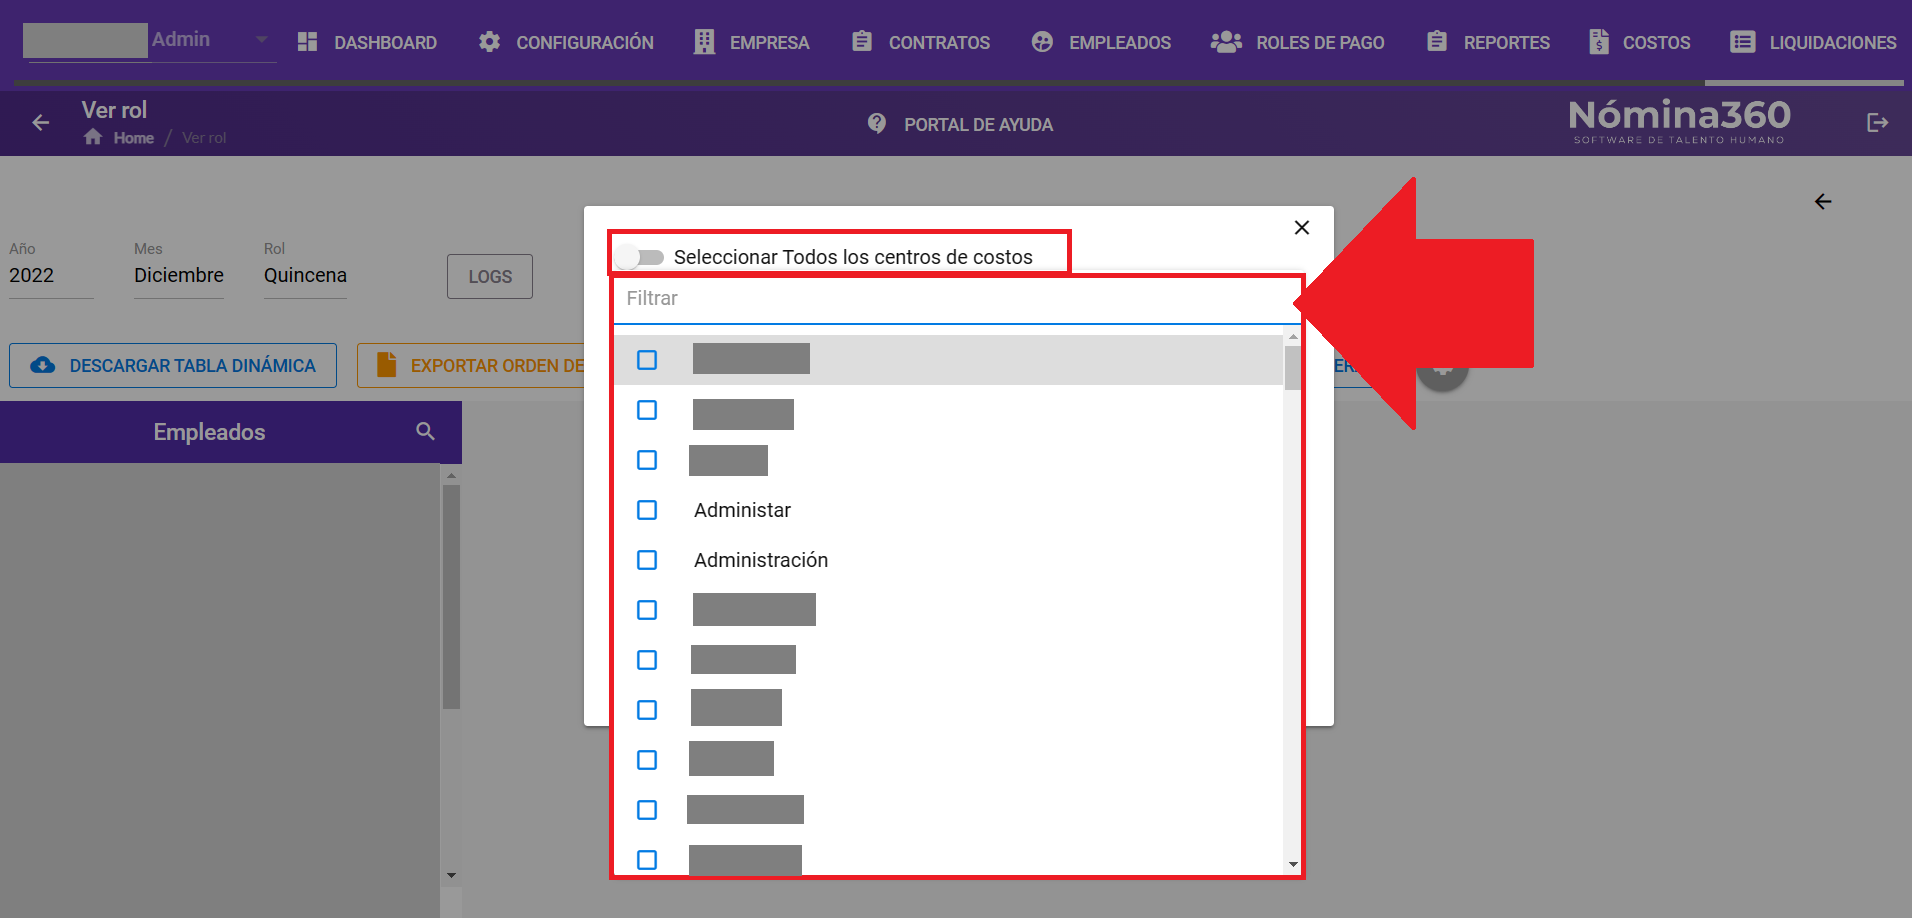This screenshot has width=1912, height=918.
Task: Check the first cost center checkbox
Action: click(647, 360)
